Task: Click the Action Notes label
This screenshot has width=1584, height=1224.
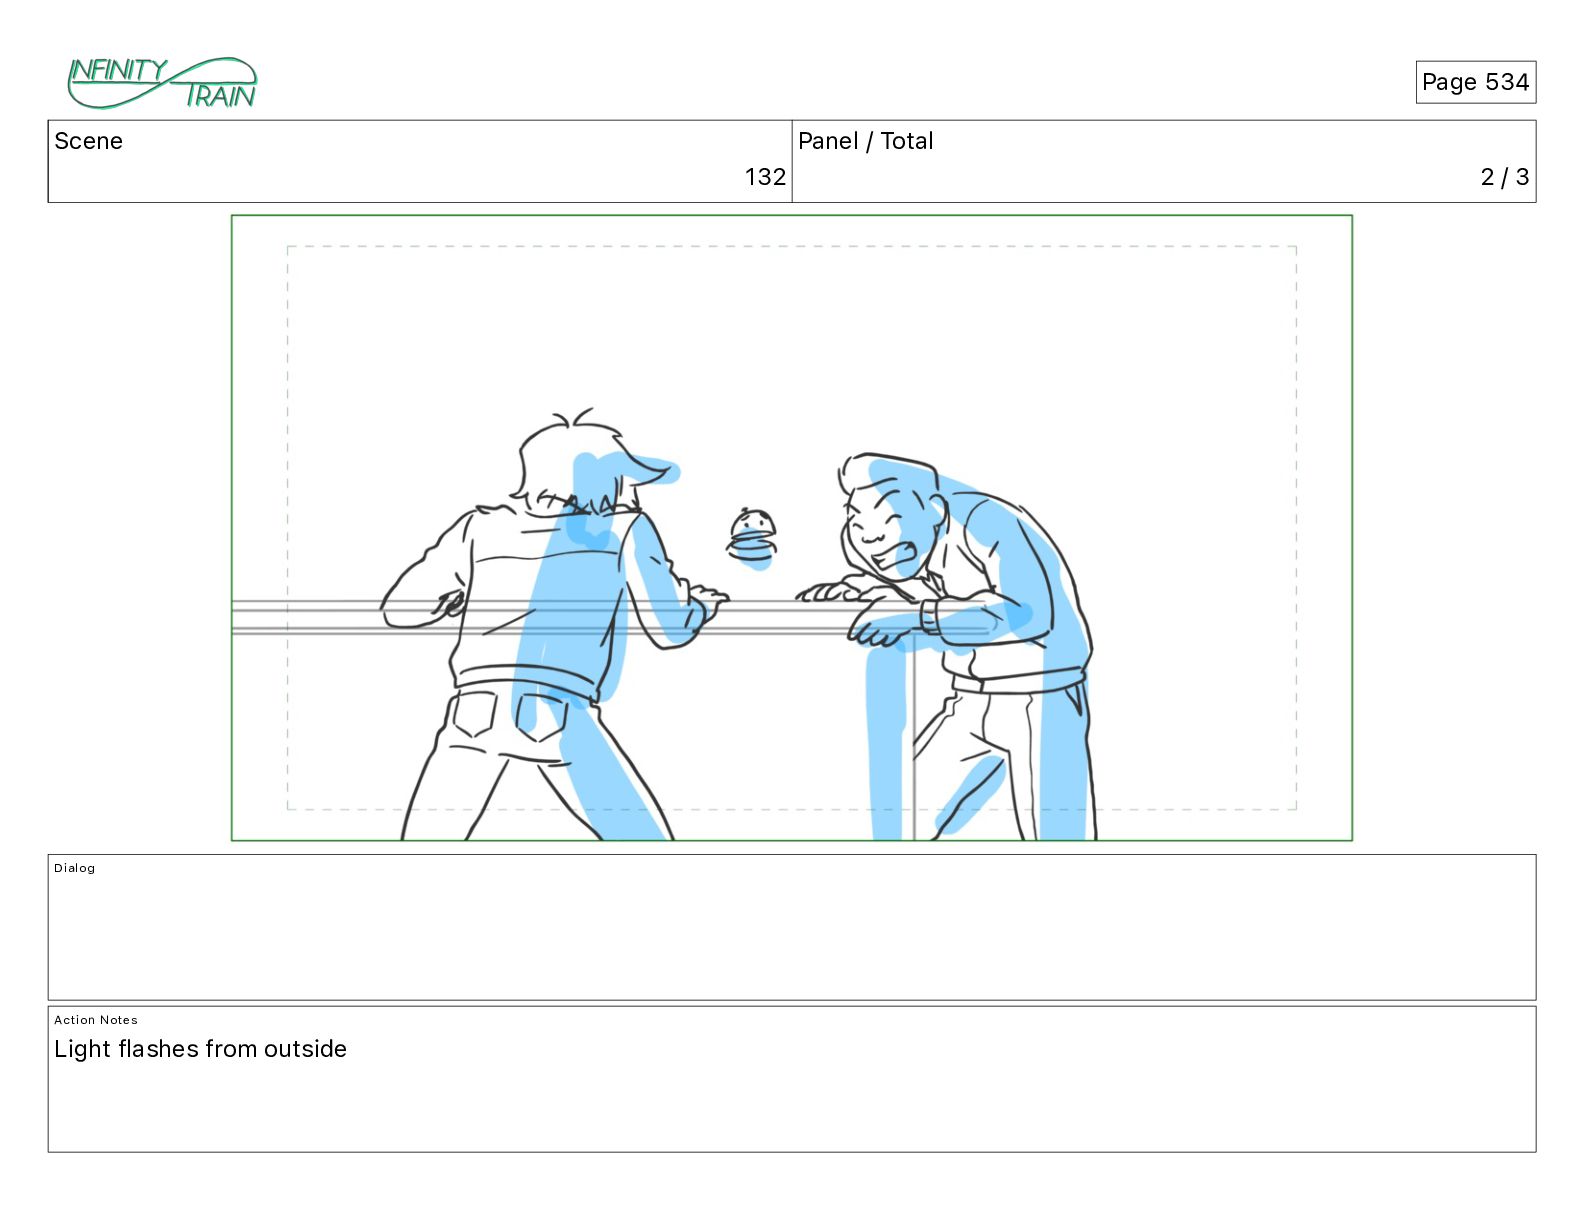Action: pyautogui.click(x=96, y=1020)
